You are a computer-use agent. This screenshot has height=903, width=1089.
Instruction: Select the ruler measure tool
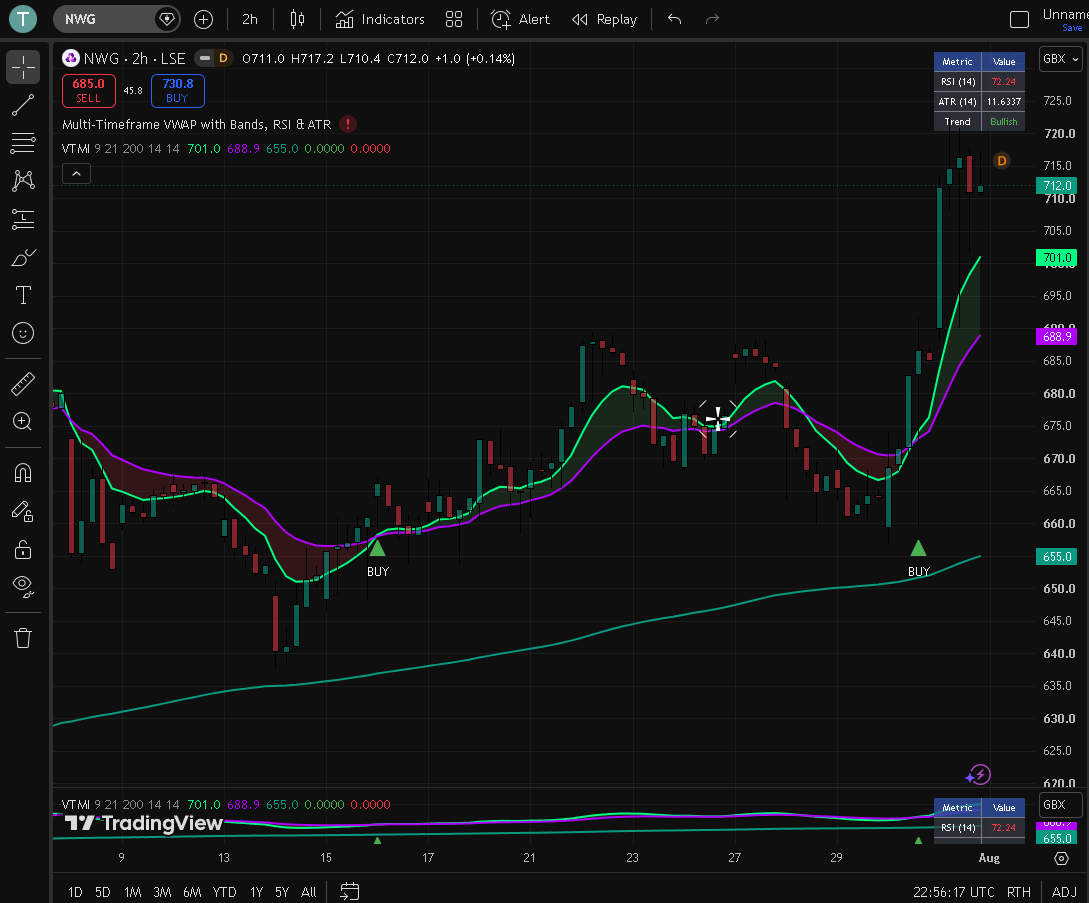(x=23, y=383)
